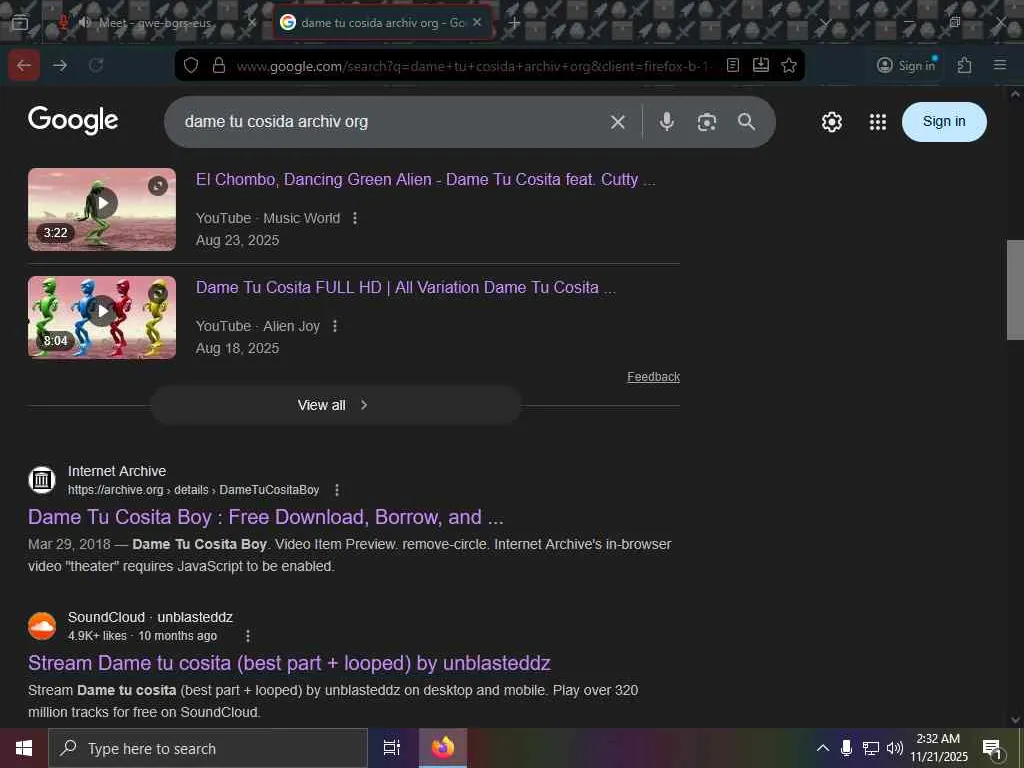Click the forward navigation arrow
Screen dimensions: 1024x768
(x=60, y=65)
